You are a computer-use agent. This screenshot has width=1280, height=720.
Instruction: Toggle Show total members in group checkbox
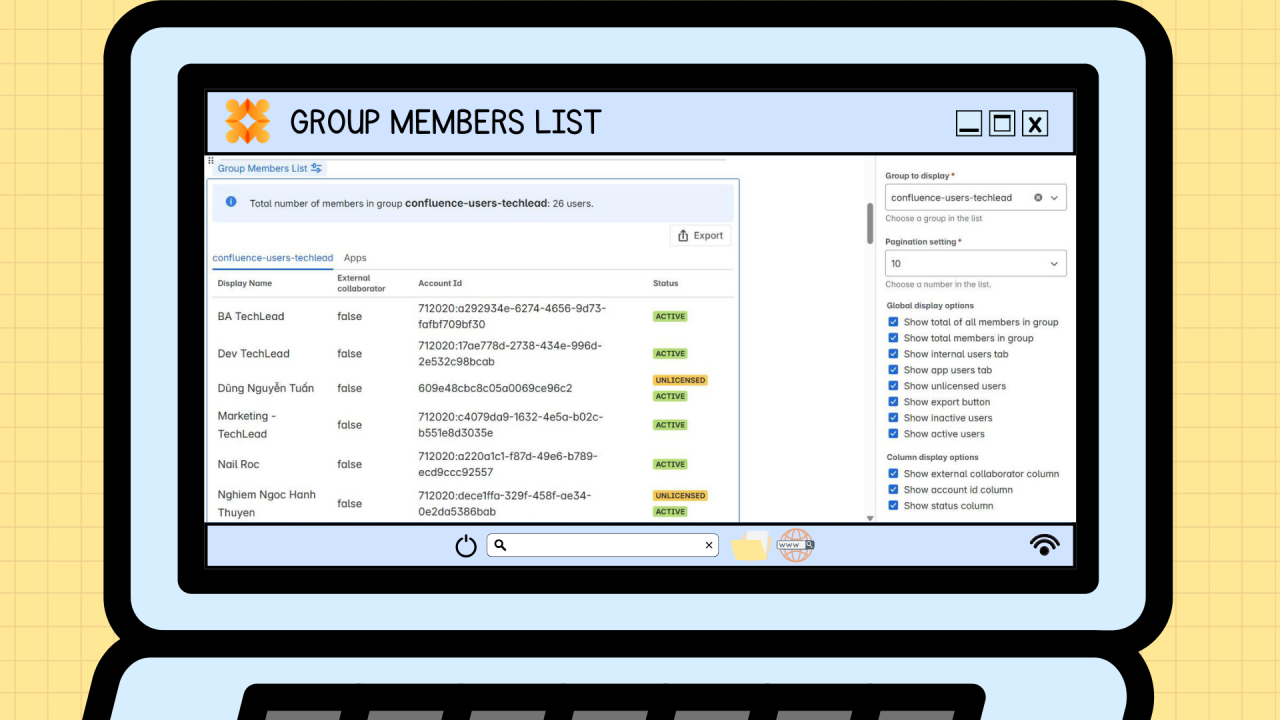(893, 338)
